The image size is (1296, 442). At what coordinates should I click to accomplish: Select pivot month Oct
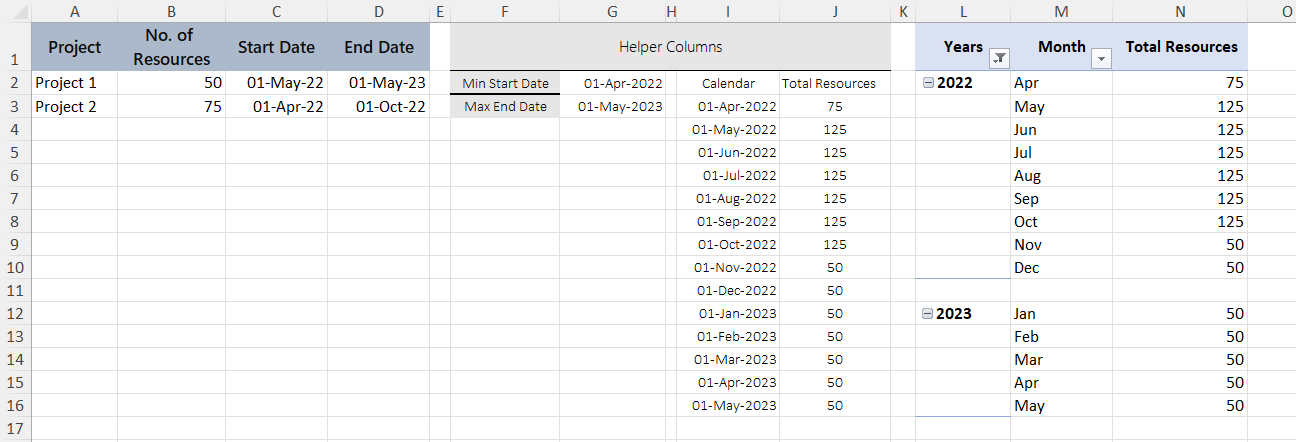coord(1062,221)
